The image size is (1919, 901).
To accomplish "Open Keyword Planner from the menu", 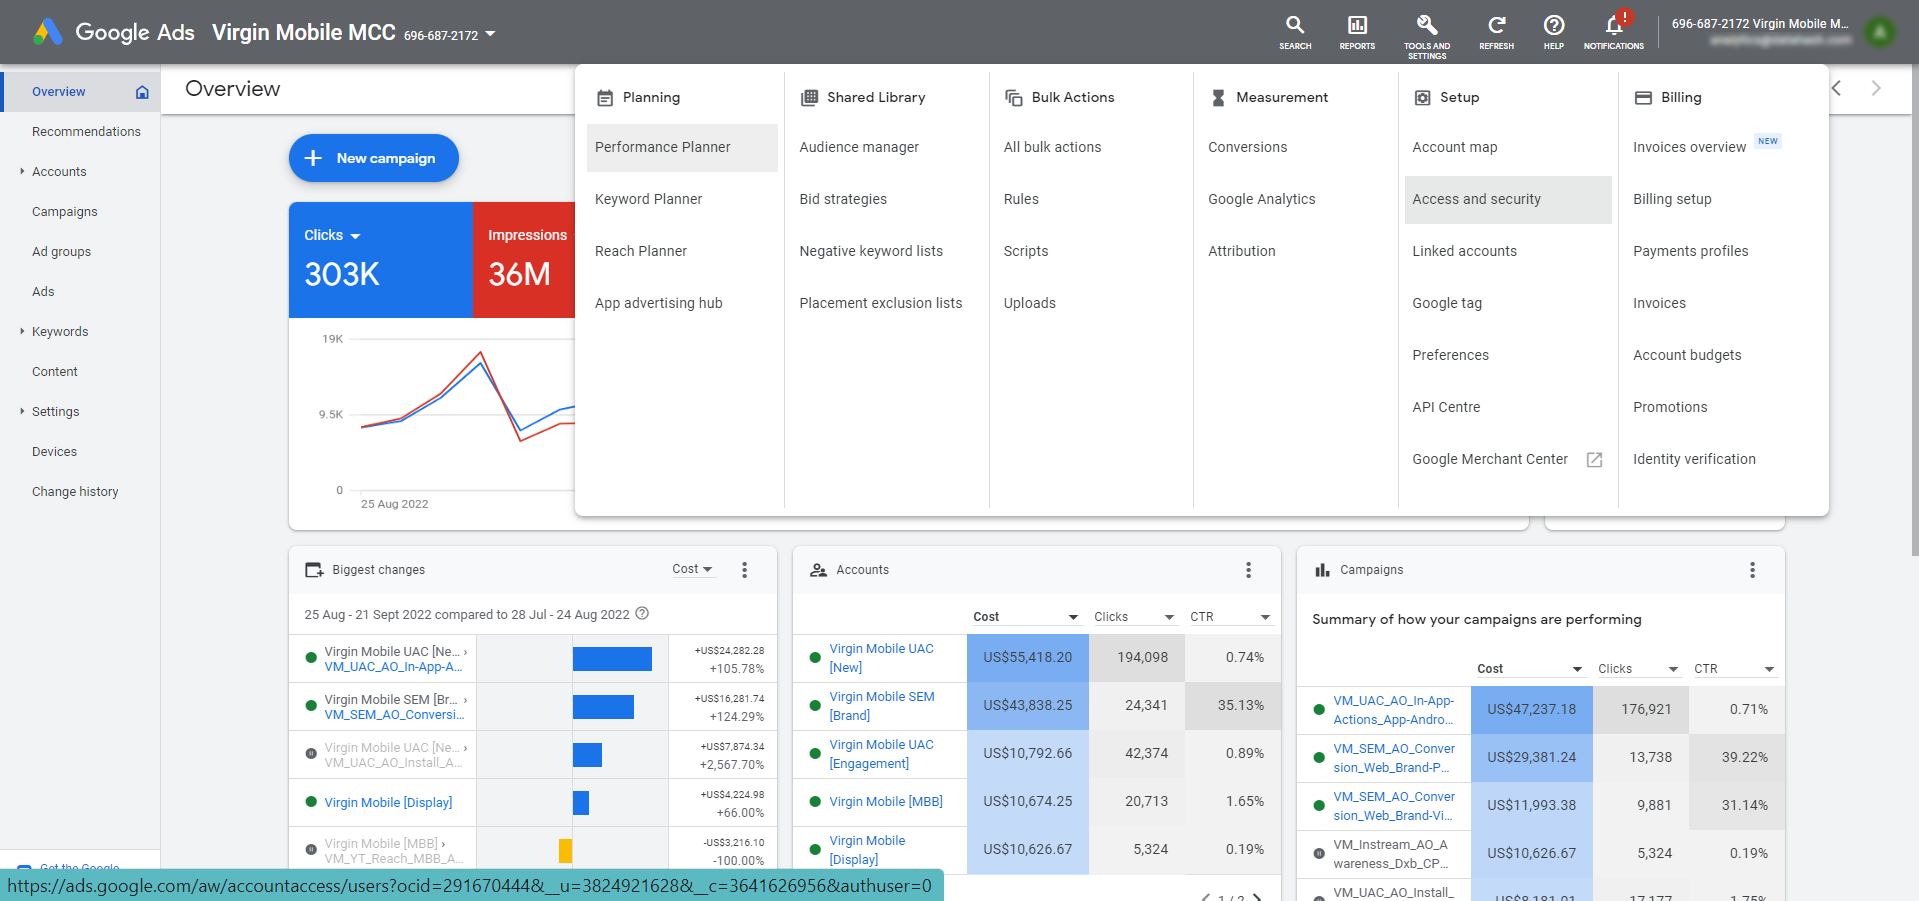I will [x=648, y=199].
